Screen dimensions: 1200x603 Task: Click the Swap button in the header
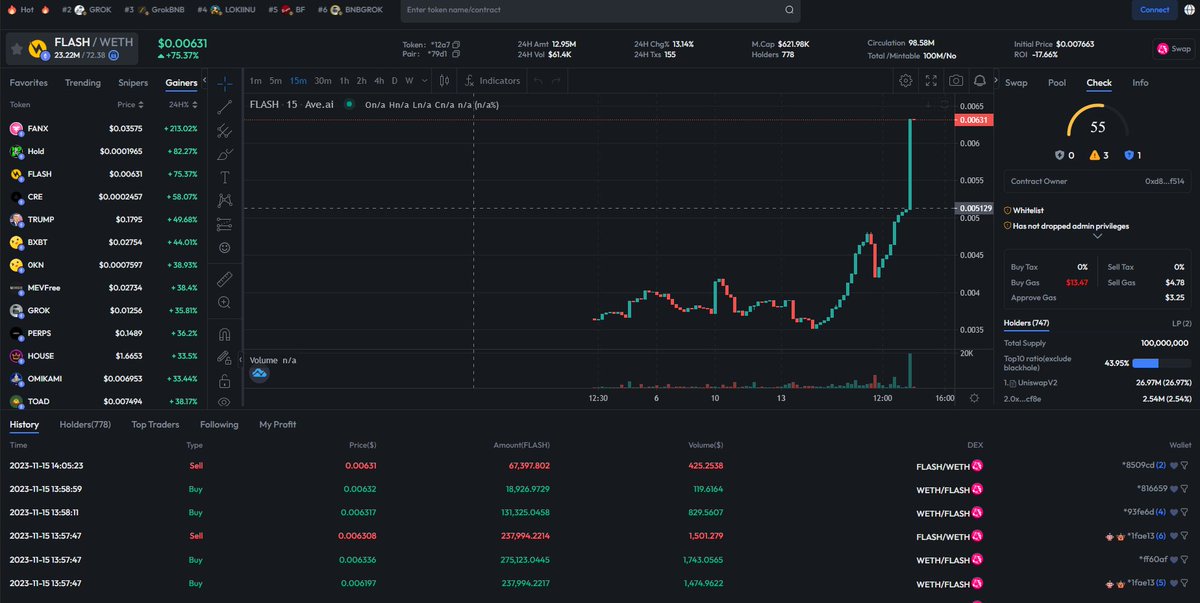pyautogui.click(x=1174, y=48)
